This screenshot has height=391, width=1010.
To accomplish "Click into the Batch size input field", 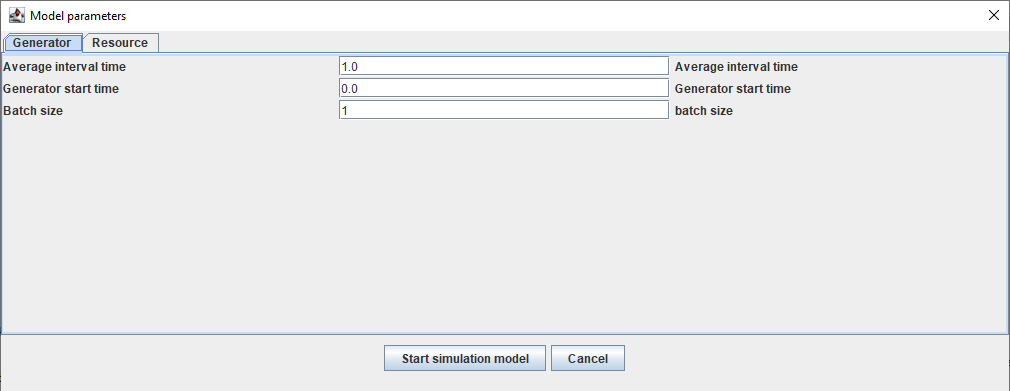I will coord(504,110).
